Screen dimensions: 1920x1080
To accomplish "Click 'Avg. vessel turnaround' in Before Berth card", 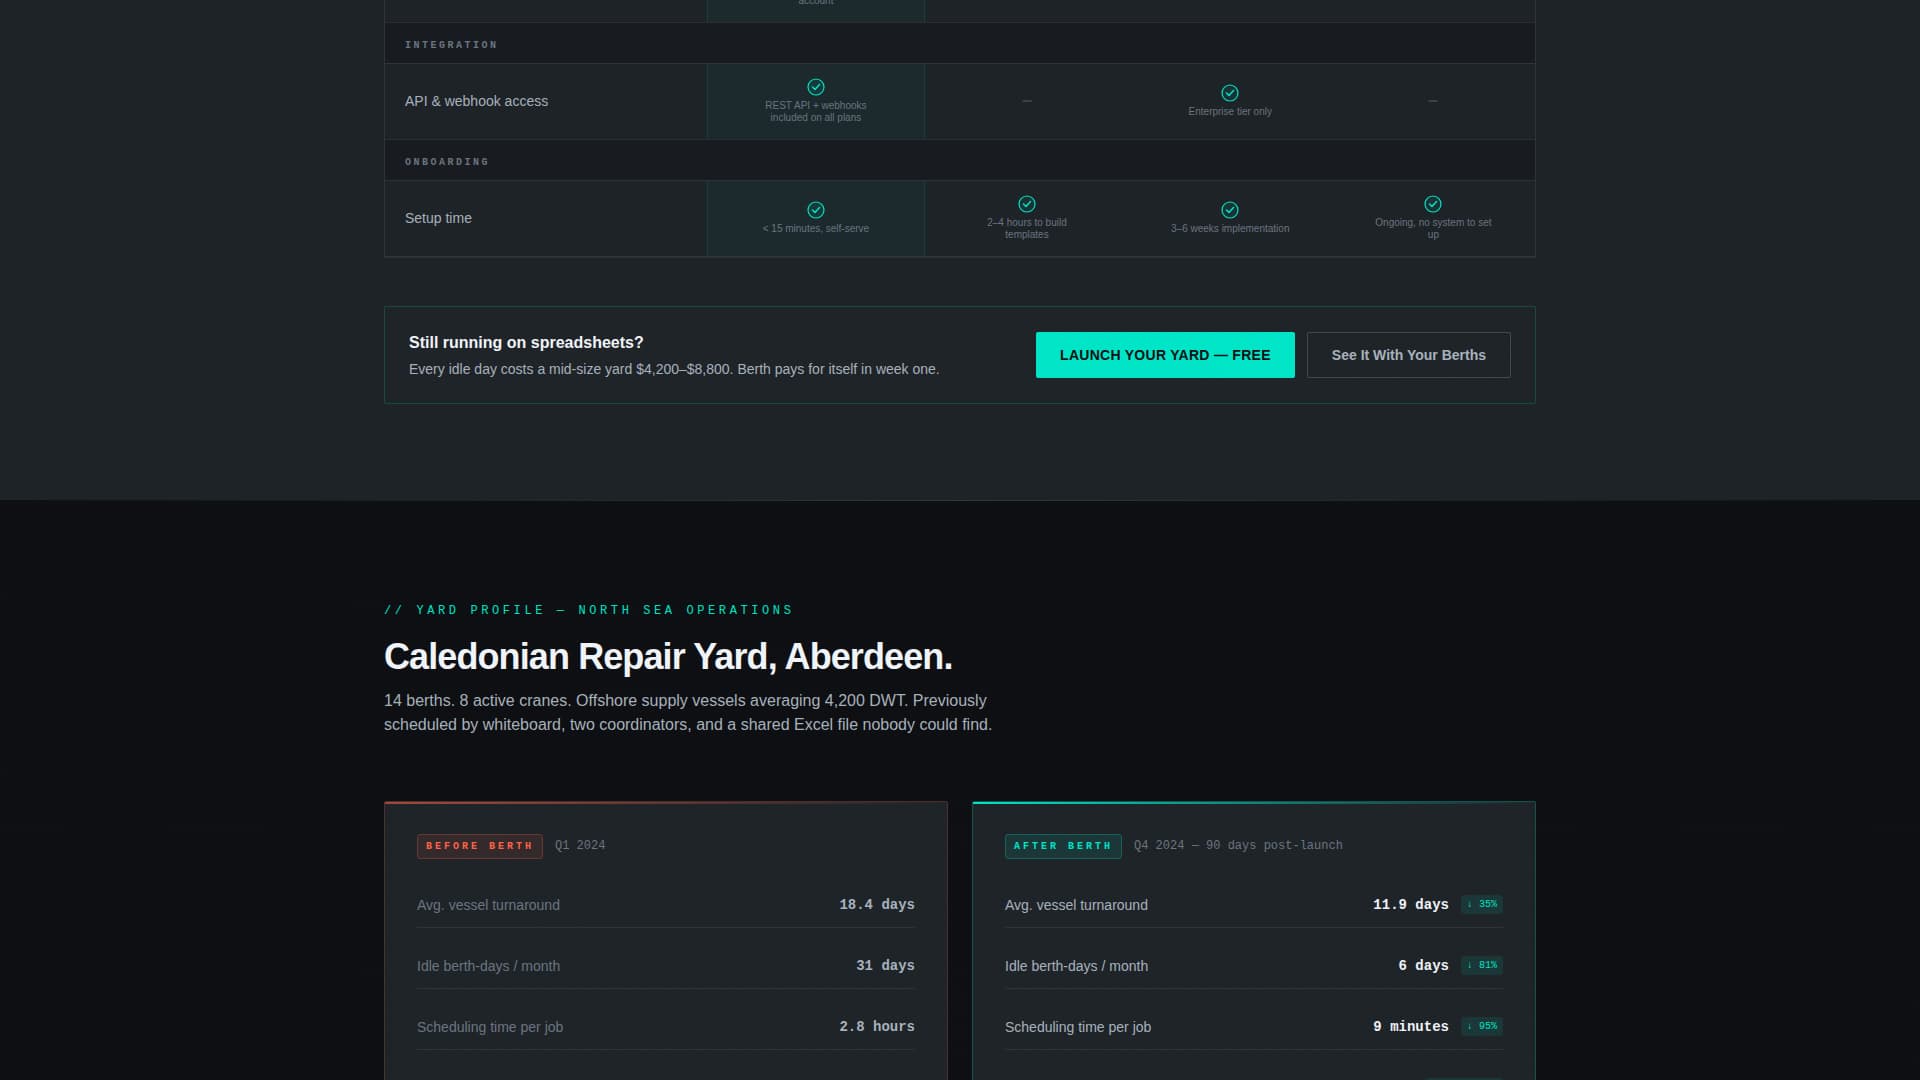I will click(x=488, y=905).
